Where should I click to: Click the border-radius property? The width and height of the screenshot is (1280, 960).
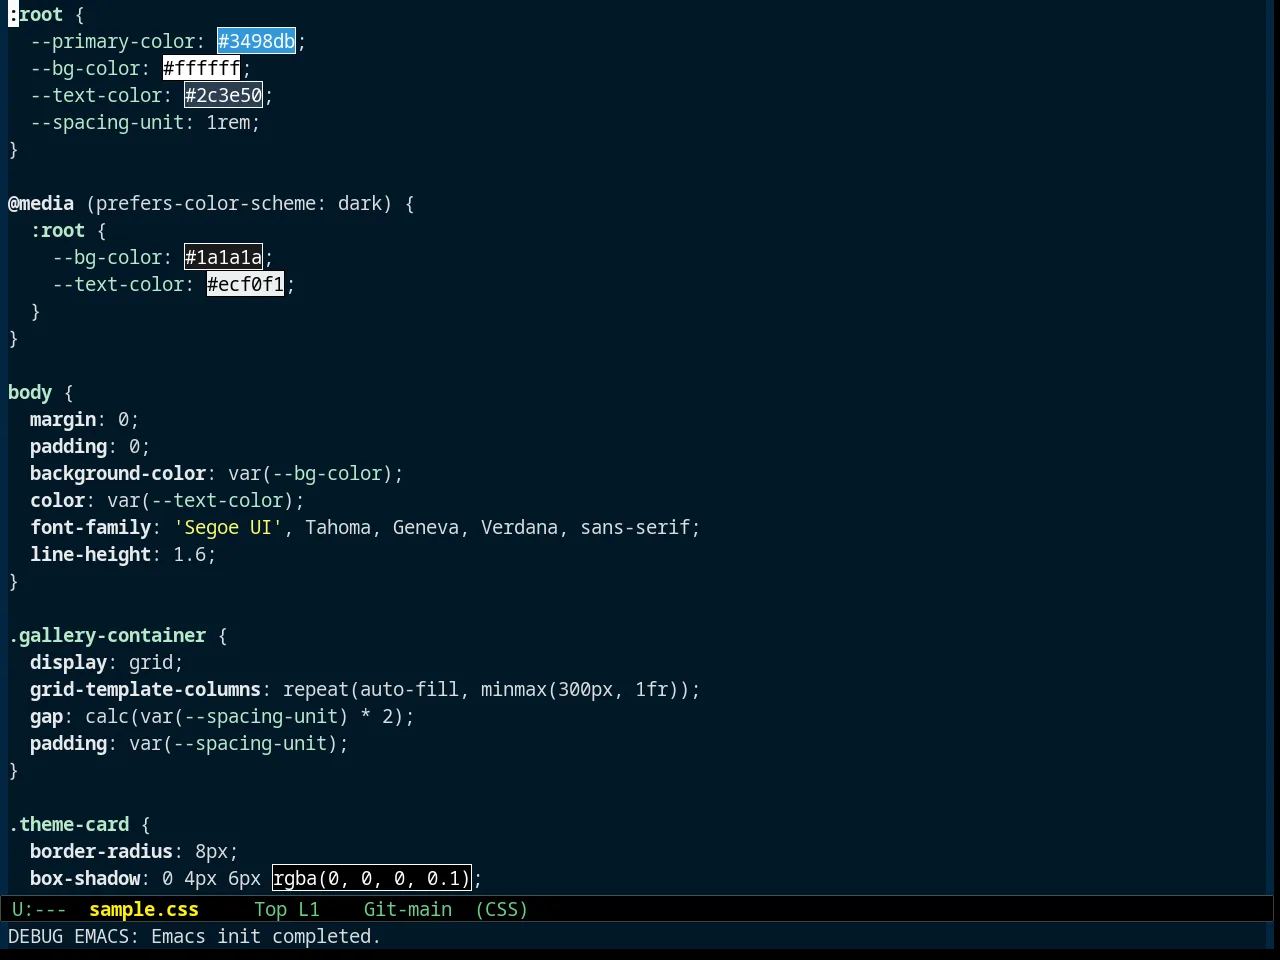101,851
